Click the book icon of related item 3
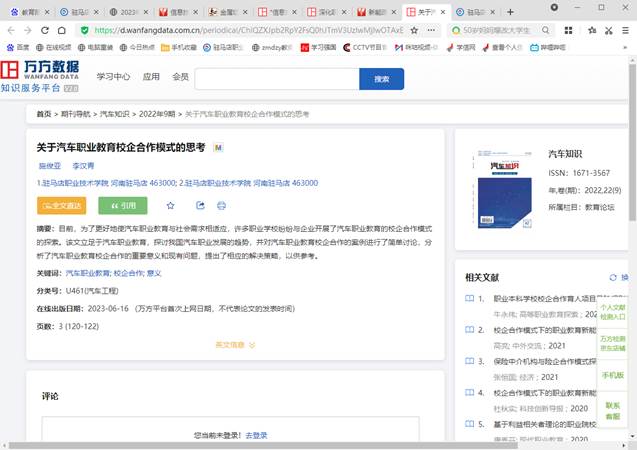Image resolution: width=637 pixels, height=450 pixels. click(x=469, y=361)
